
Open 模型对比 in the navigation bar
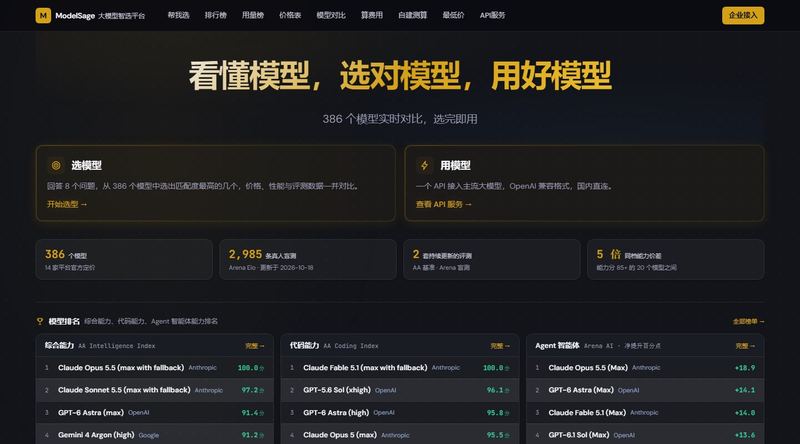331,15
